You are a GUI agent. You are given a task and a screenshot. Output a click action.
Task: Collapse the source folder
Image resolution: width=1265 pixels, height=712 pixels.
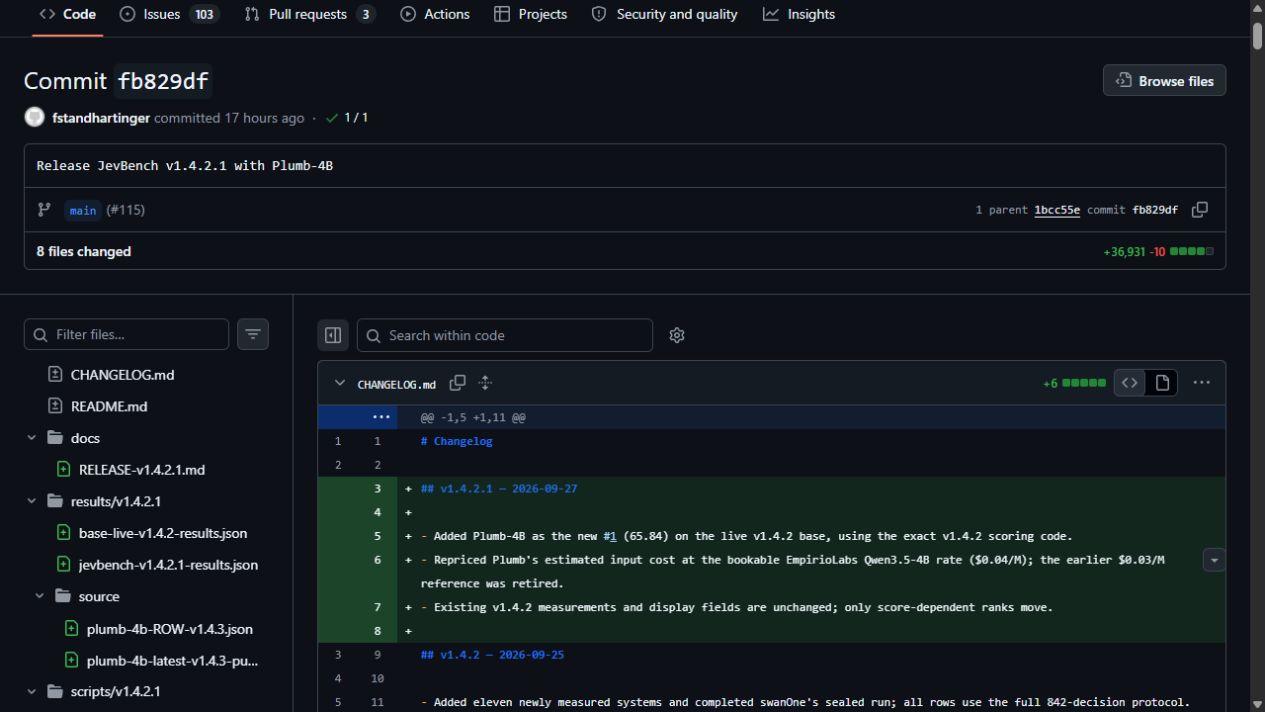tap(40, 596)
